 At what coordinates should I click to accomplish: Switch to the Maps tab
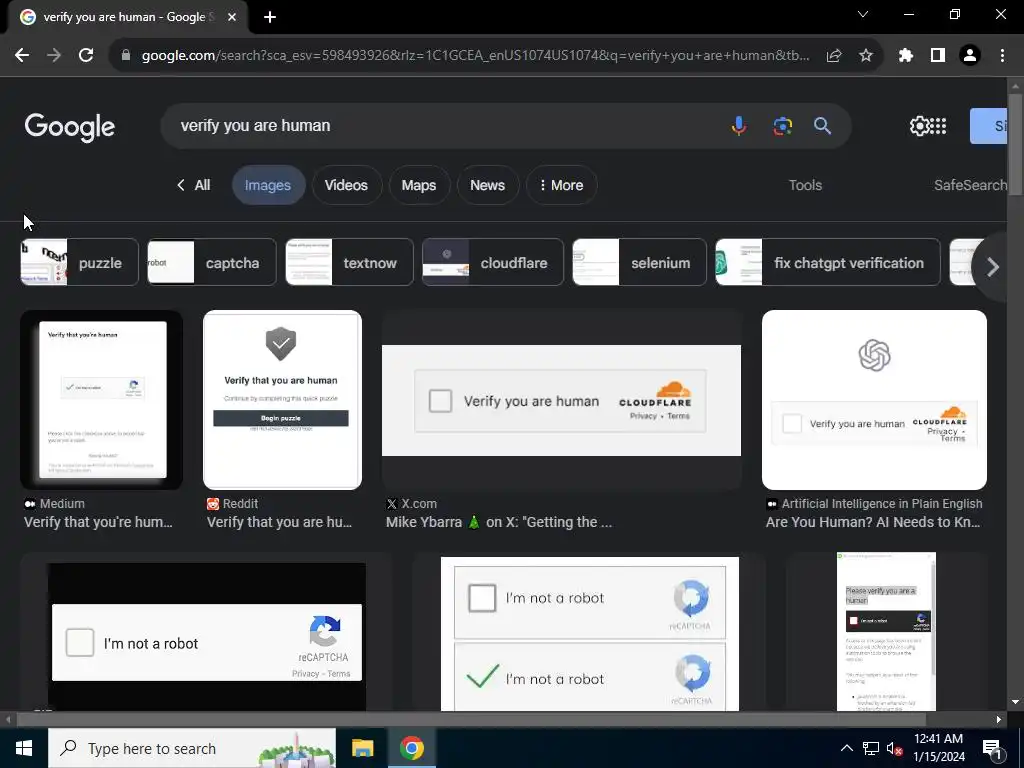[x=419, y=185]
